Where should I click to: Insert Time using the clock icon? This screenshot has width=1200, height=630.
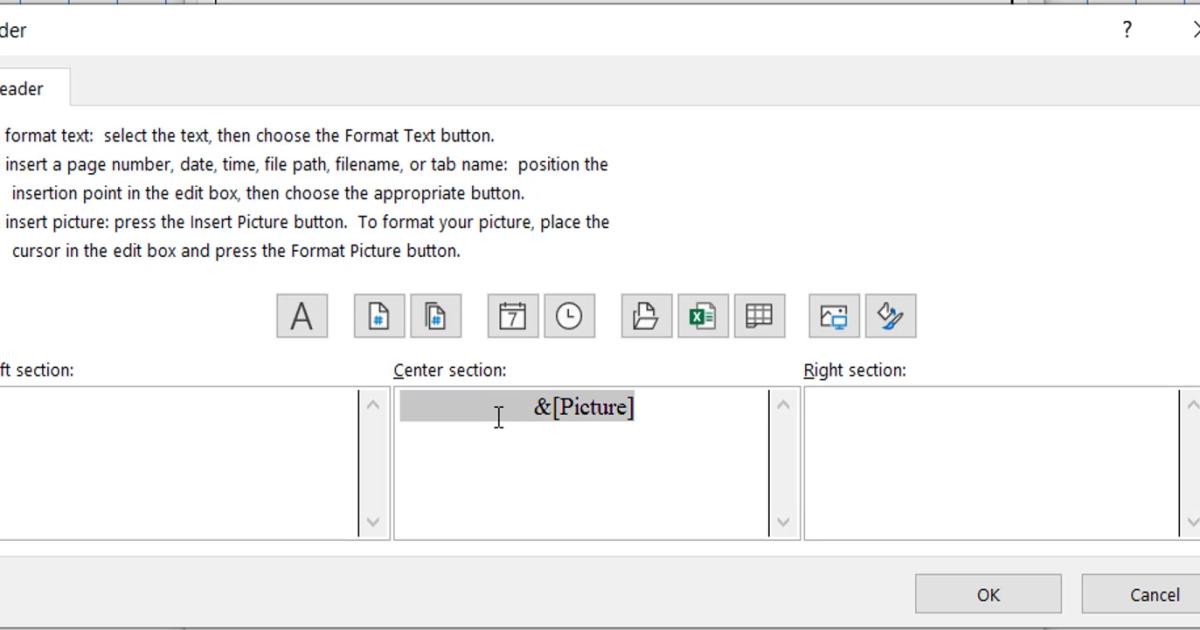click(x=569, y=316)
